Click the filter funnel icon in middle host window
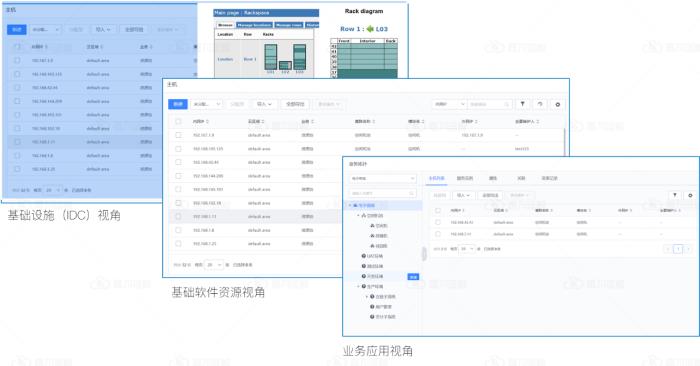The image size is (700, 366). coord(522,104)
